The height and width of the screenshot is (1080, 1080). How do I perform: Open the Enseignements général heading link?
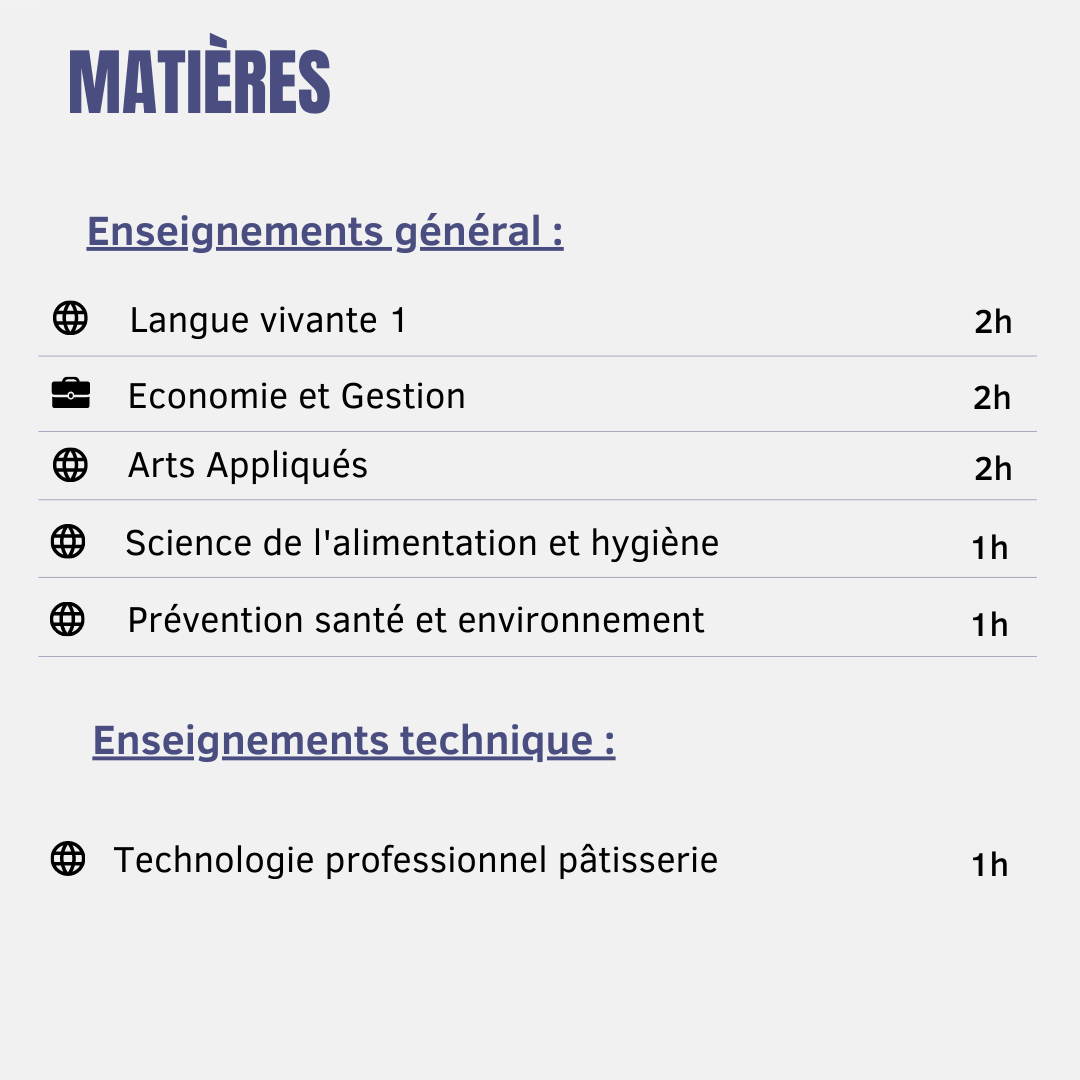pos(325,232)
